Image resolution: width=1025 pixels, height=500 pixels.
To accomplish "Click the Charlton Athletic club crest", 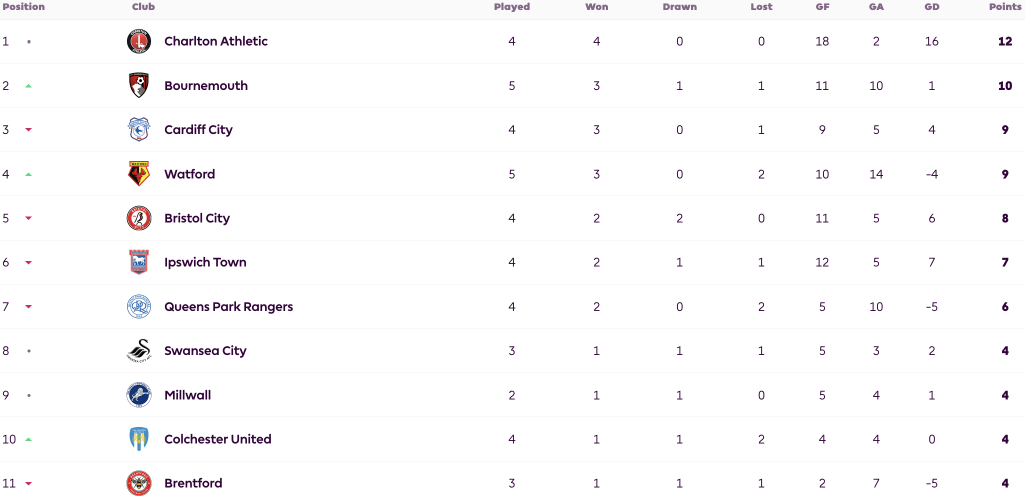I will tap(139, 41).
